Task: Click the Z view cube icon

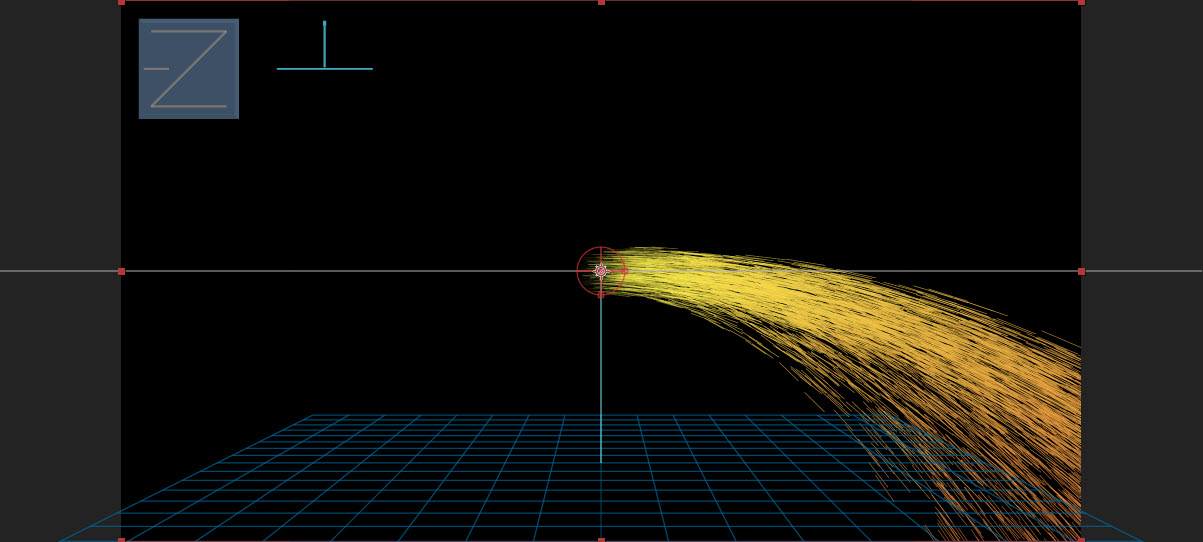Action: [189, 69]
